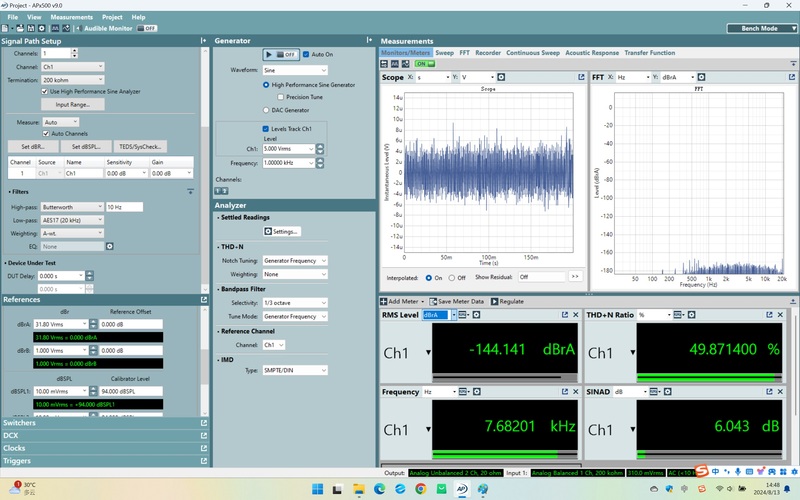Pop out the THD+N Ratio meter

tap(771, 315)
